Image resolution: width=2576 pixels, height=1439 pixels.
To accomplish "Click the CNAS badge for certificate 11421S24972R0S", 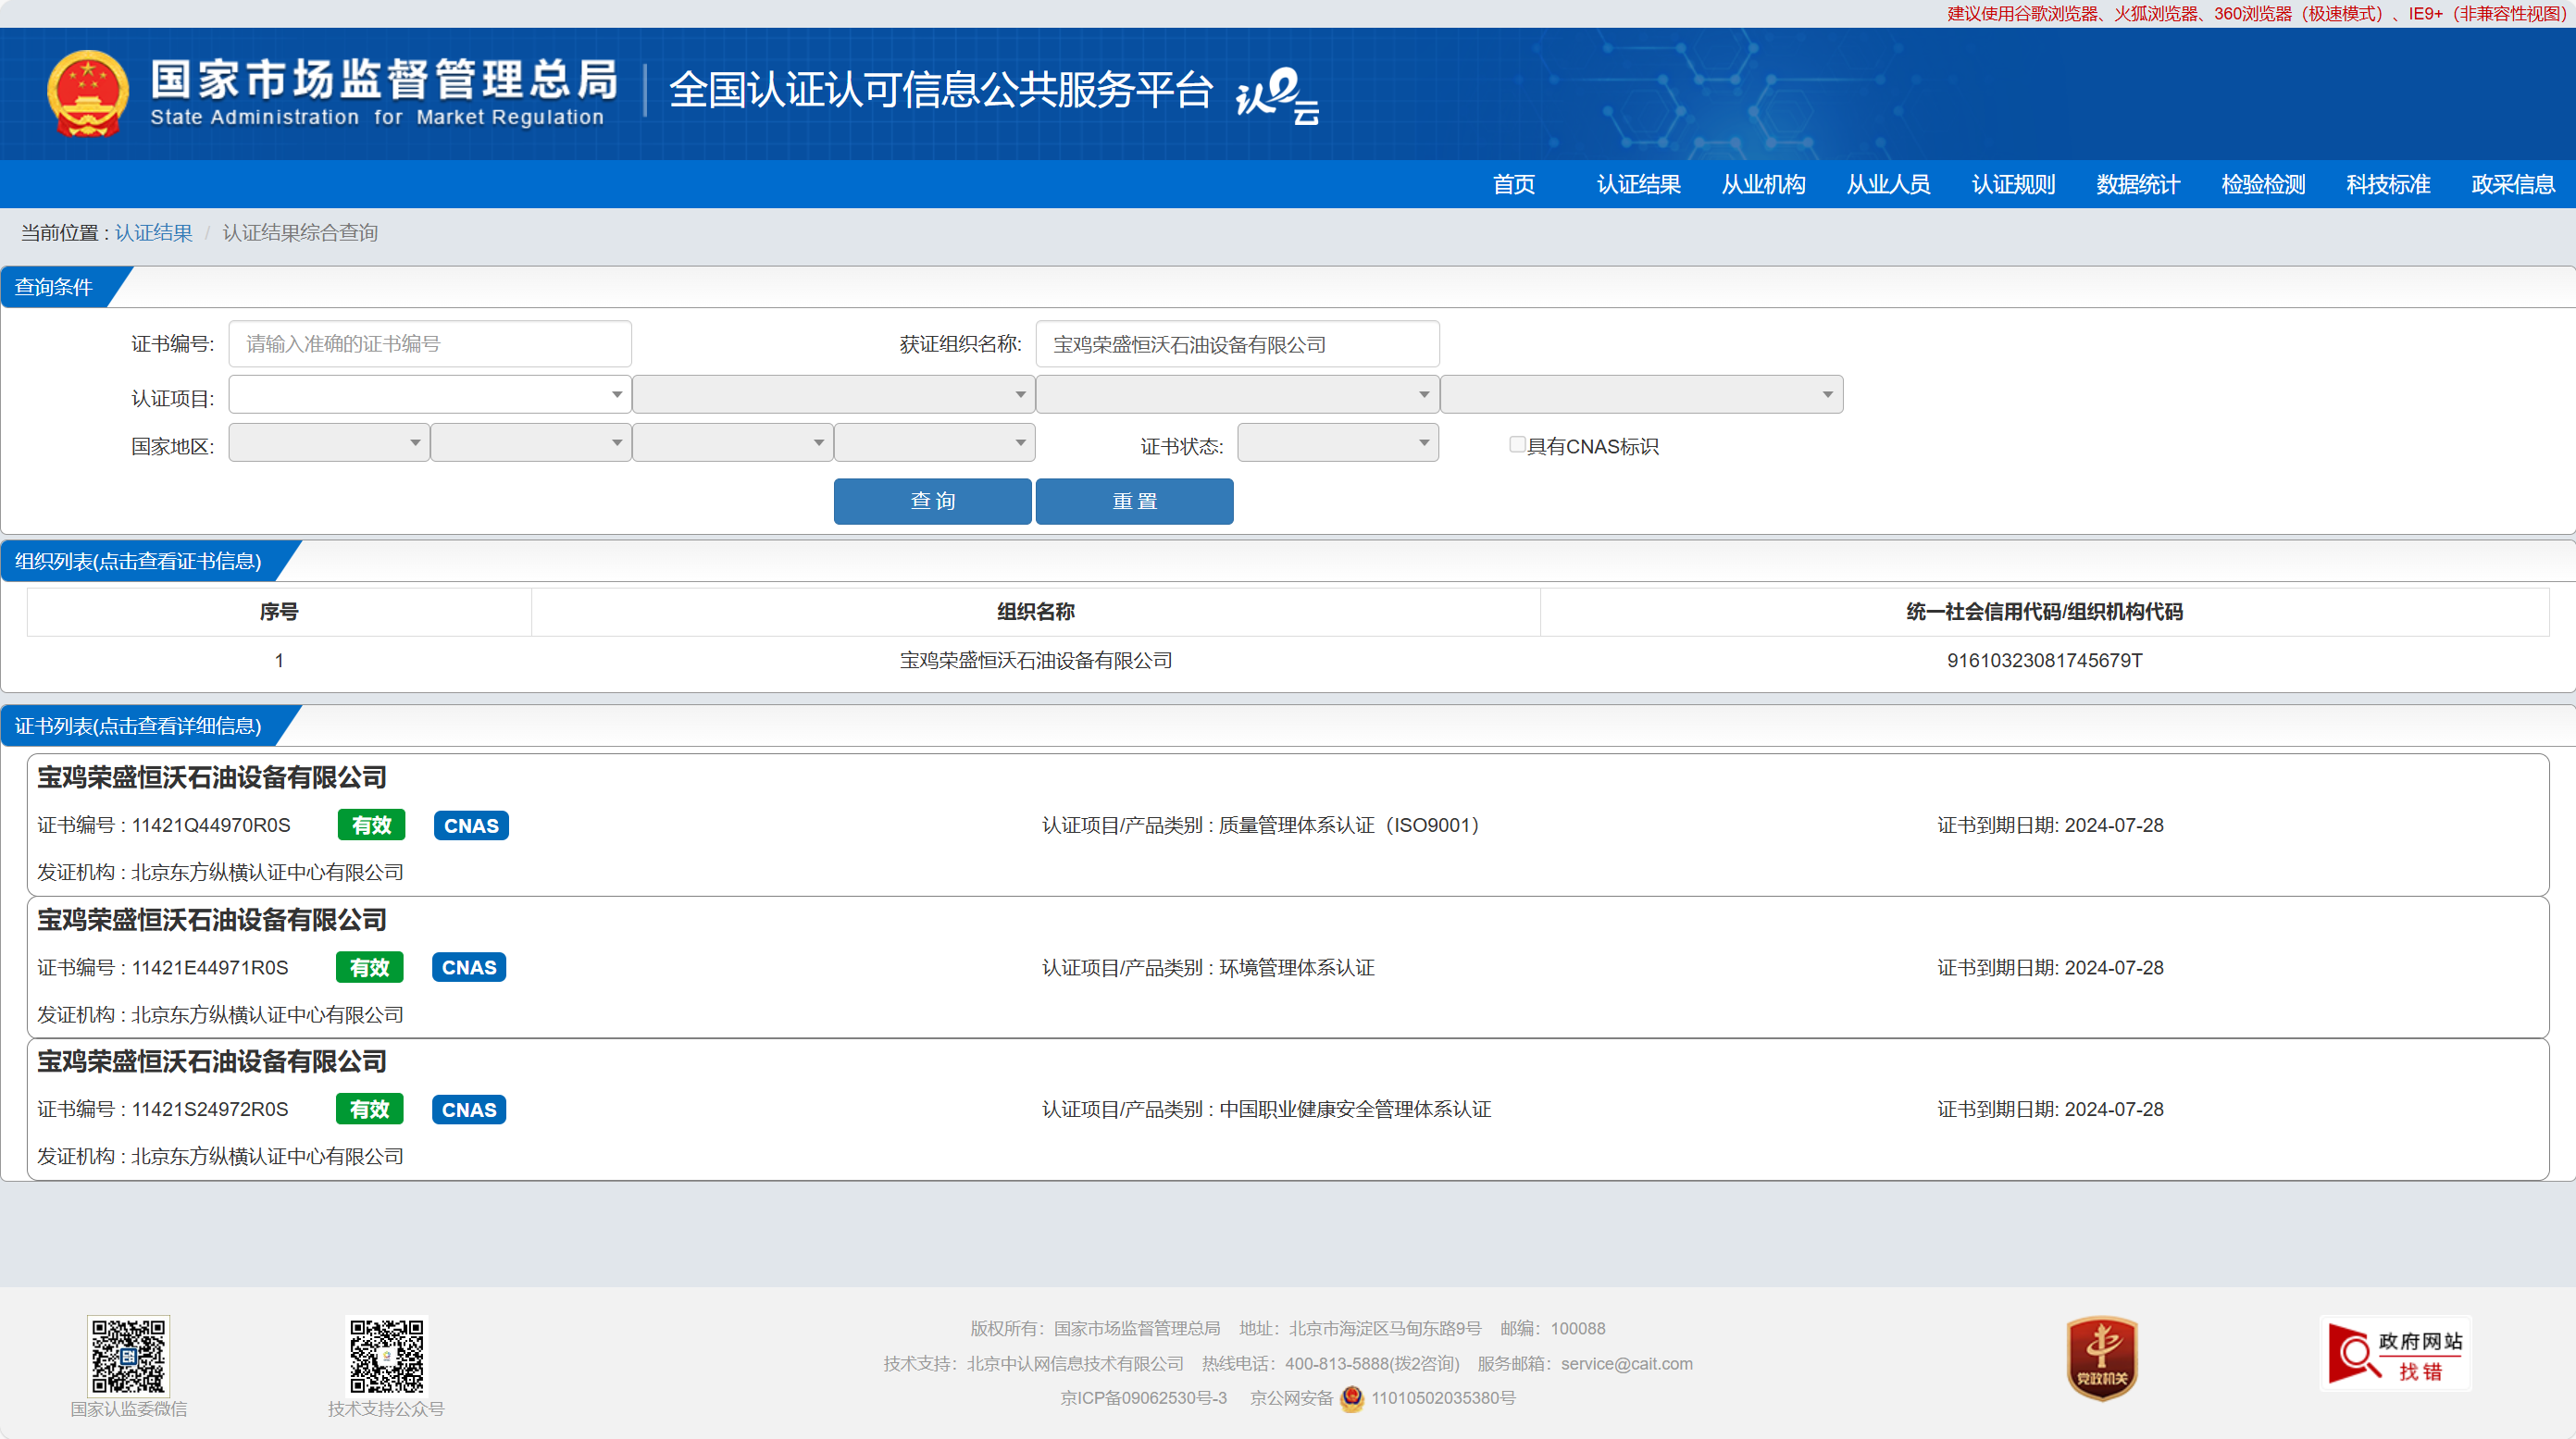I will (x=469, y=1110).
